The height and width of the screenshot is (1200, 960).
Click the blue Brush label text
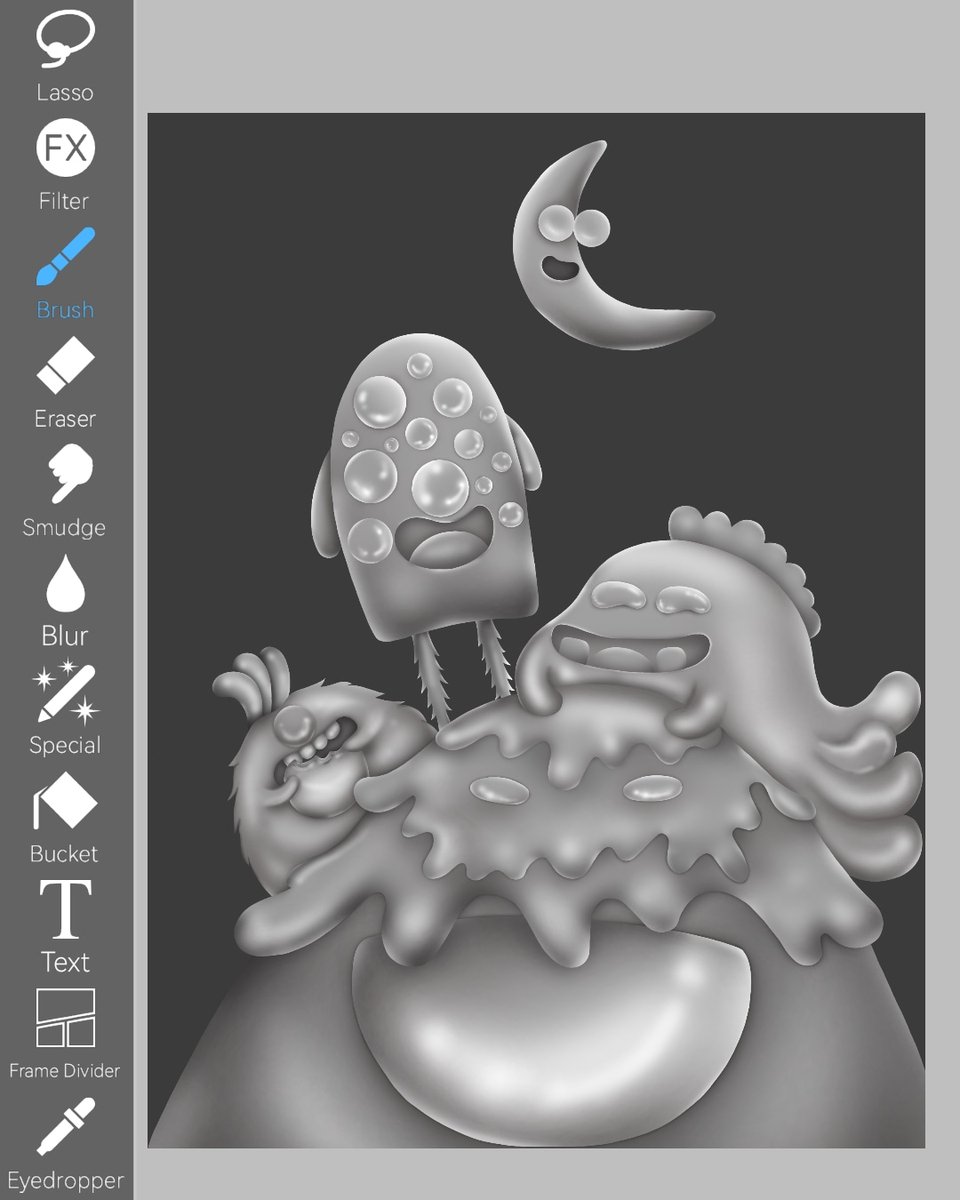(x=65, y=310)
